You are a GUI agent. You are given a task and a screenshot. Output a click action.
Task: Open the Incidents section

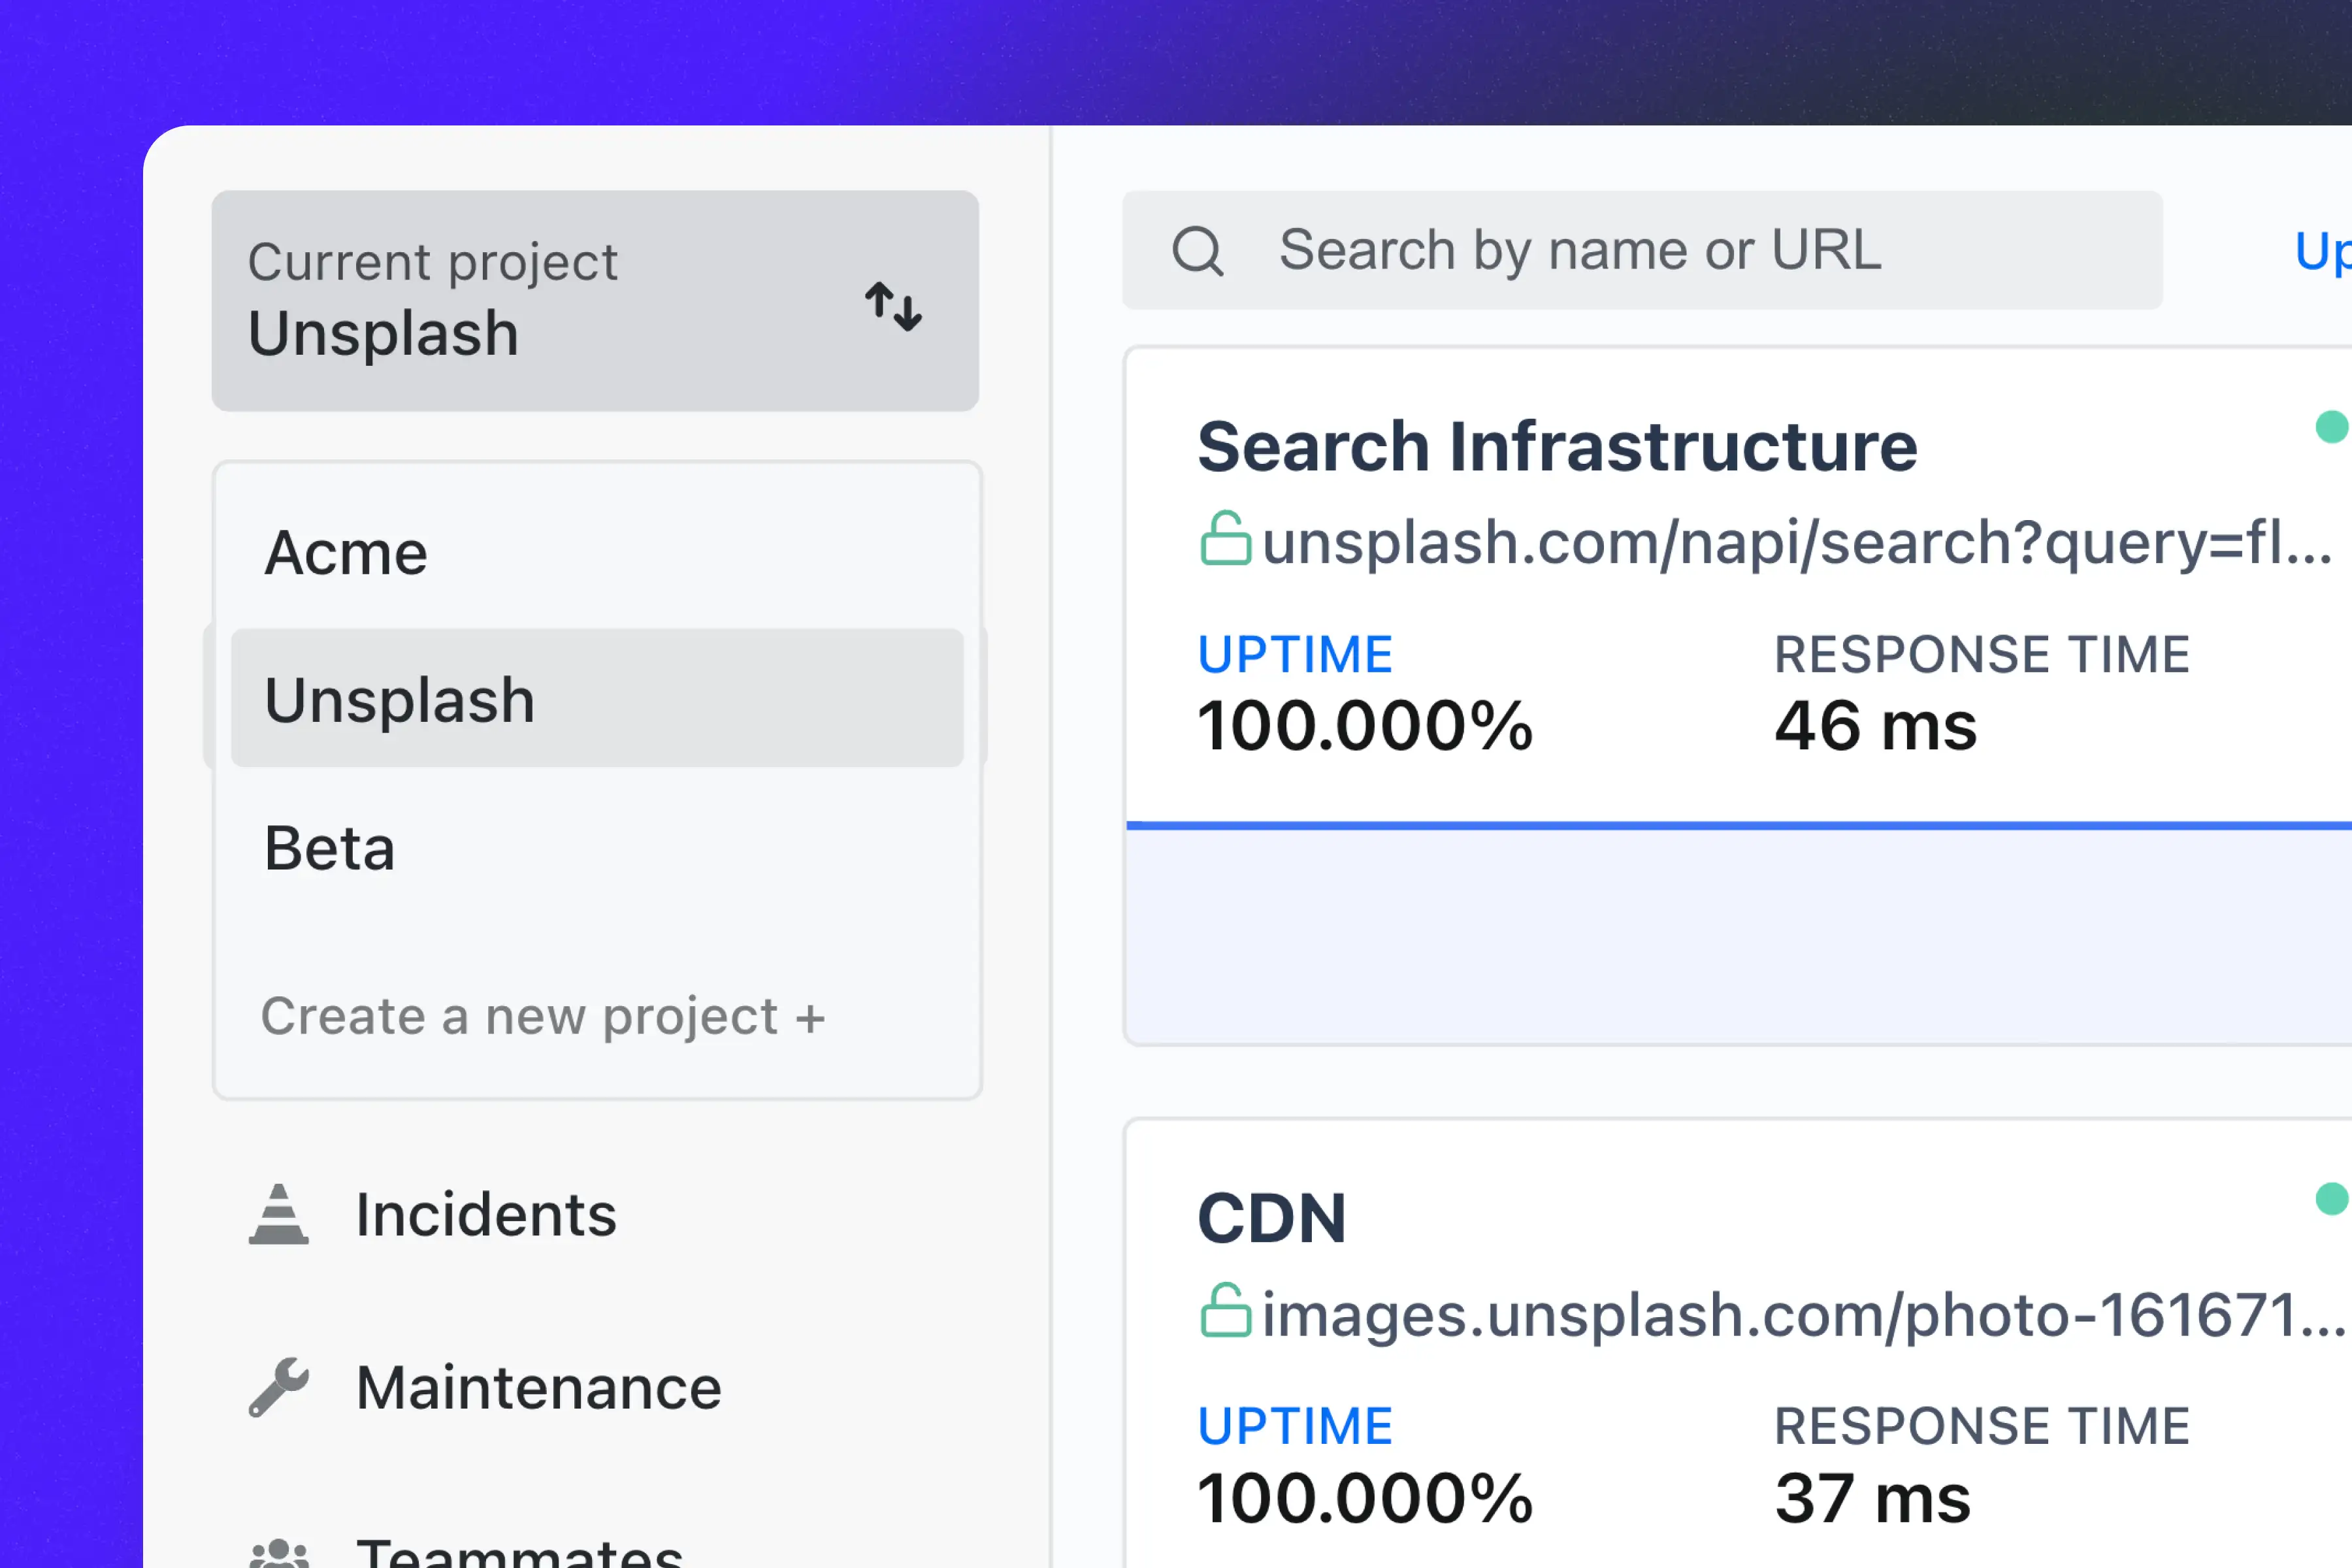tap(486, 1214)
